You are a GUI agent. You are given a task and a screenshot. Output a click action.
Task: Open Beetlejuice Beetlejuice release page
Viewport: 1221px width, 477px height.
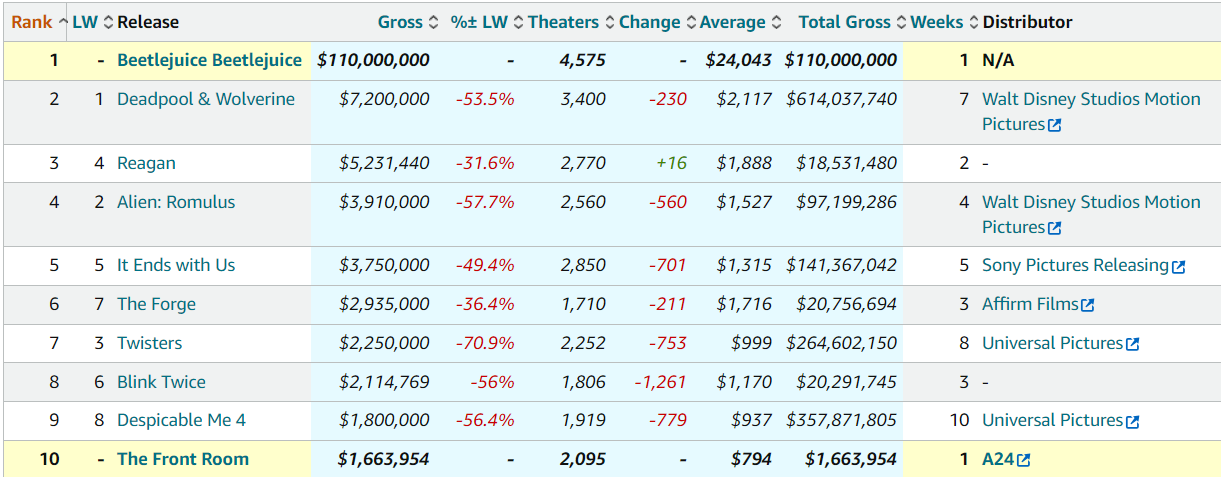[209, 60]
